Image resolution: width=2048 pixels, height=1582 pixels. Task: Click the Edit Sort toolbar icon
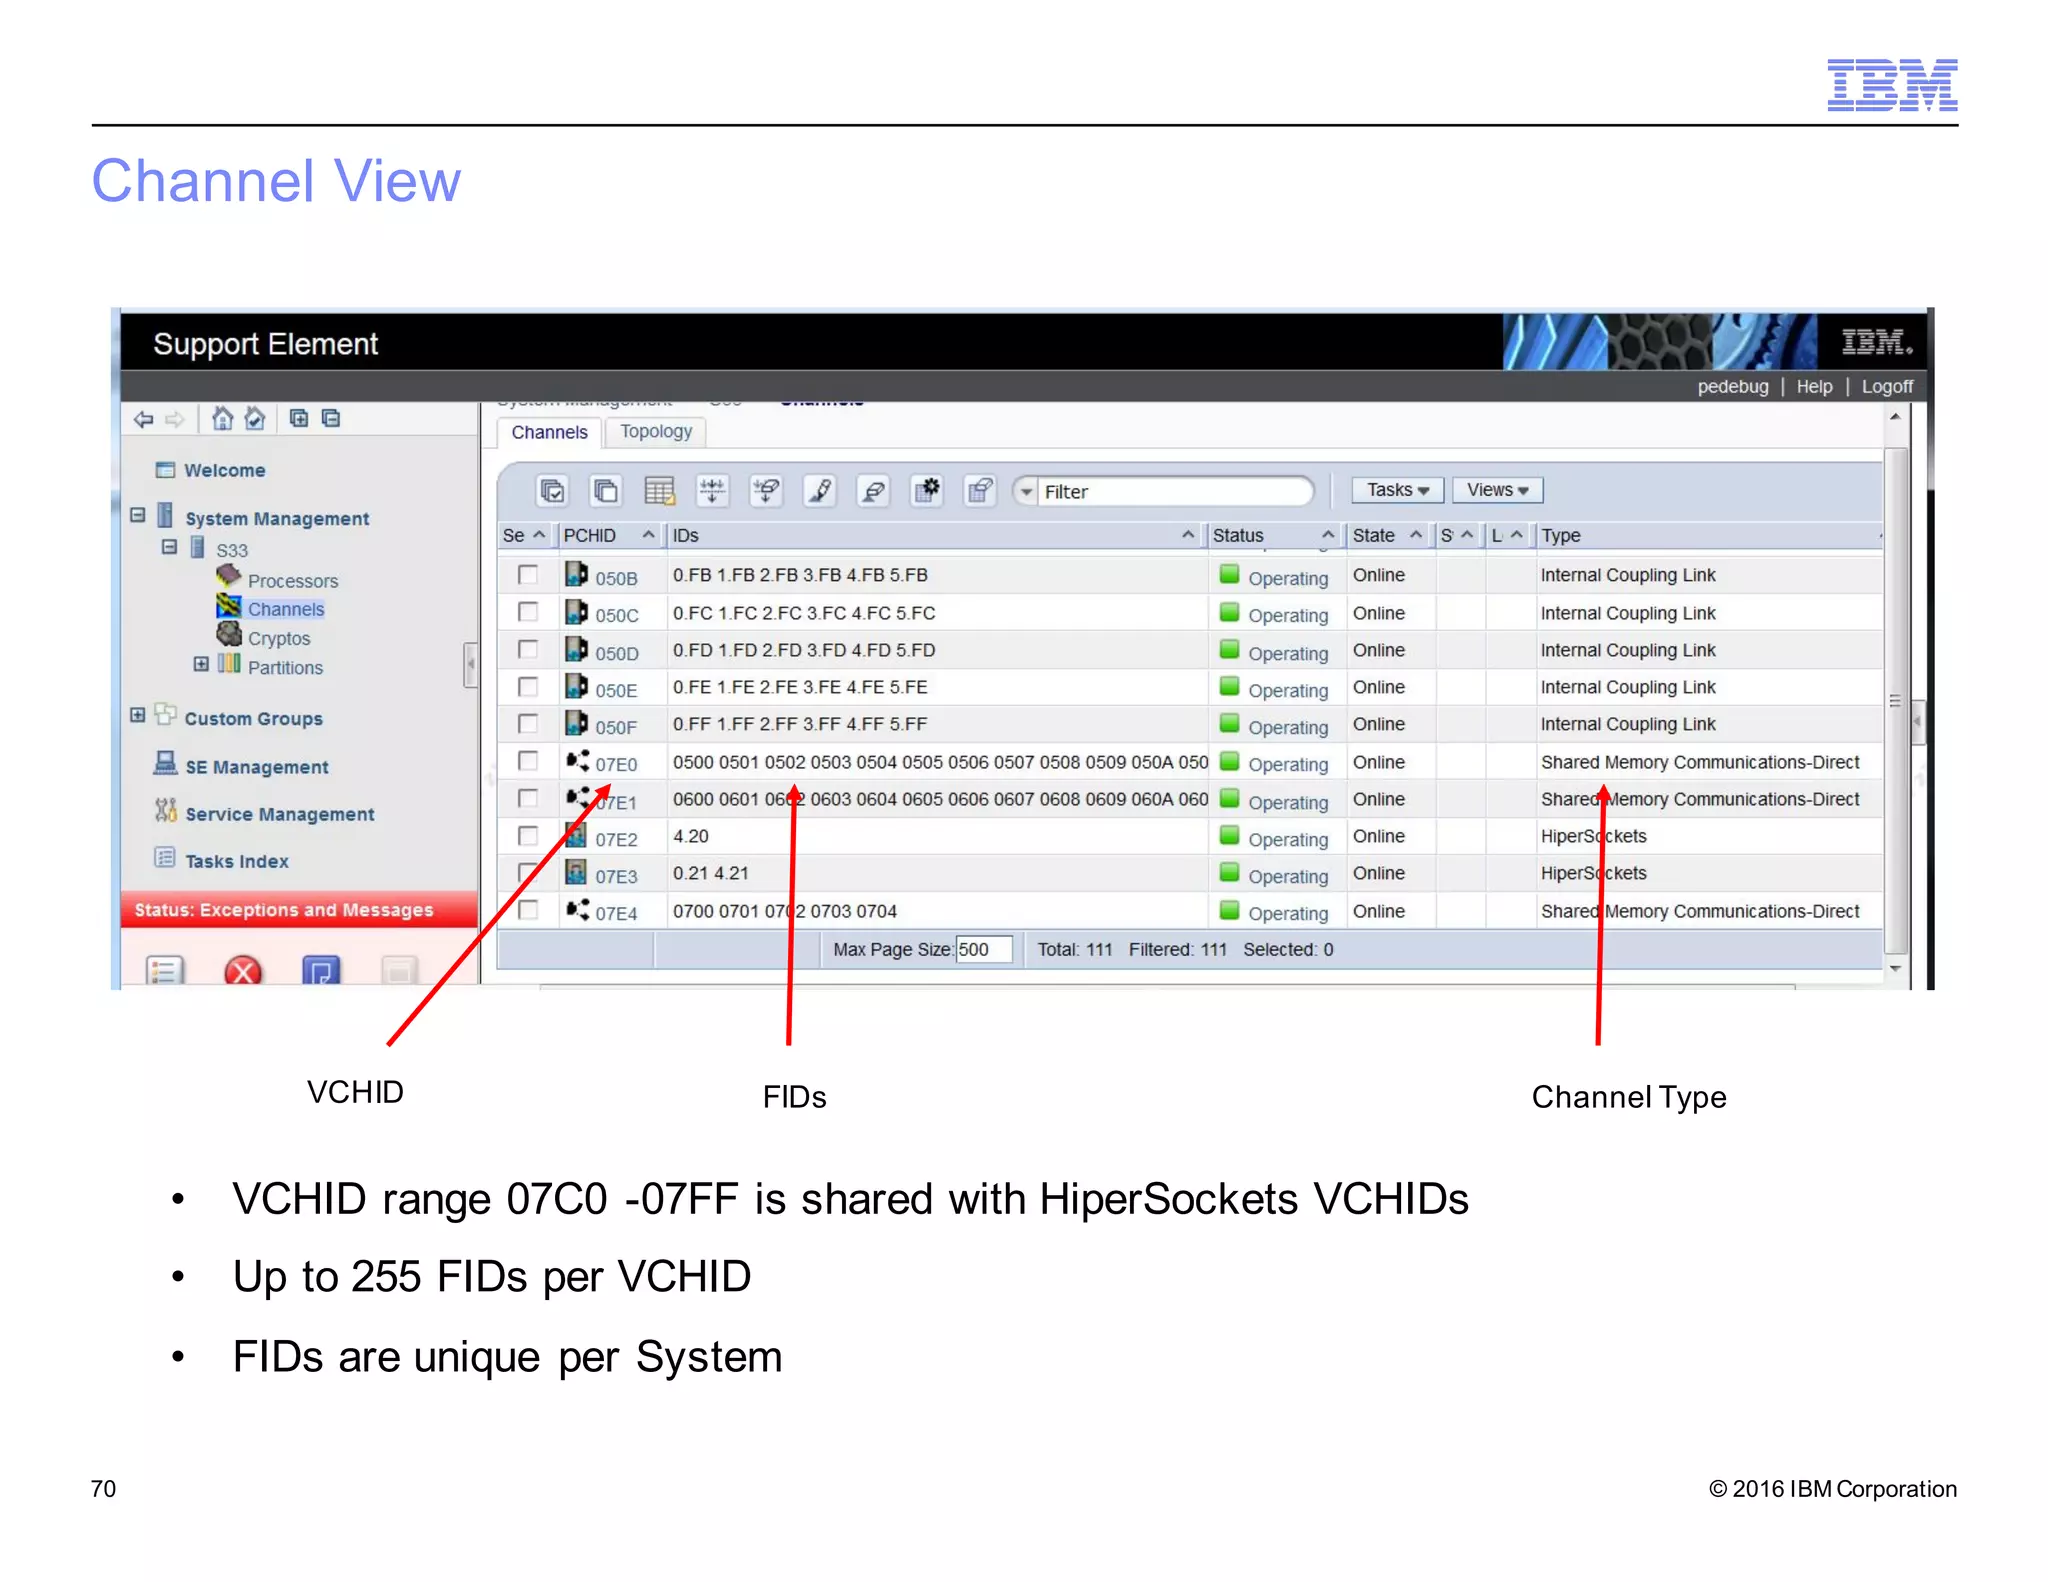[712, 490]
